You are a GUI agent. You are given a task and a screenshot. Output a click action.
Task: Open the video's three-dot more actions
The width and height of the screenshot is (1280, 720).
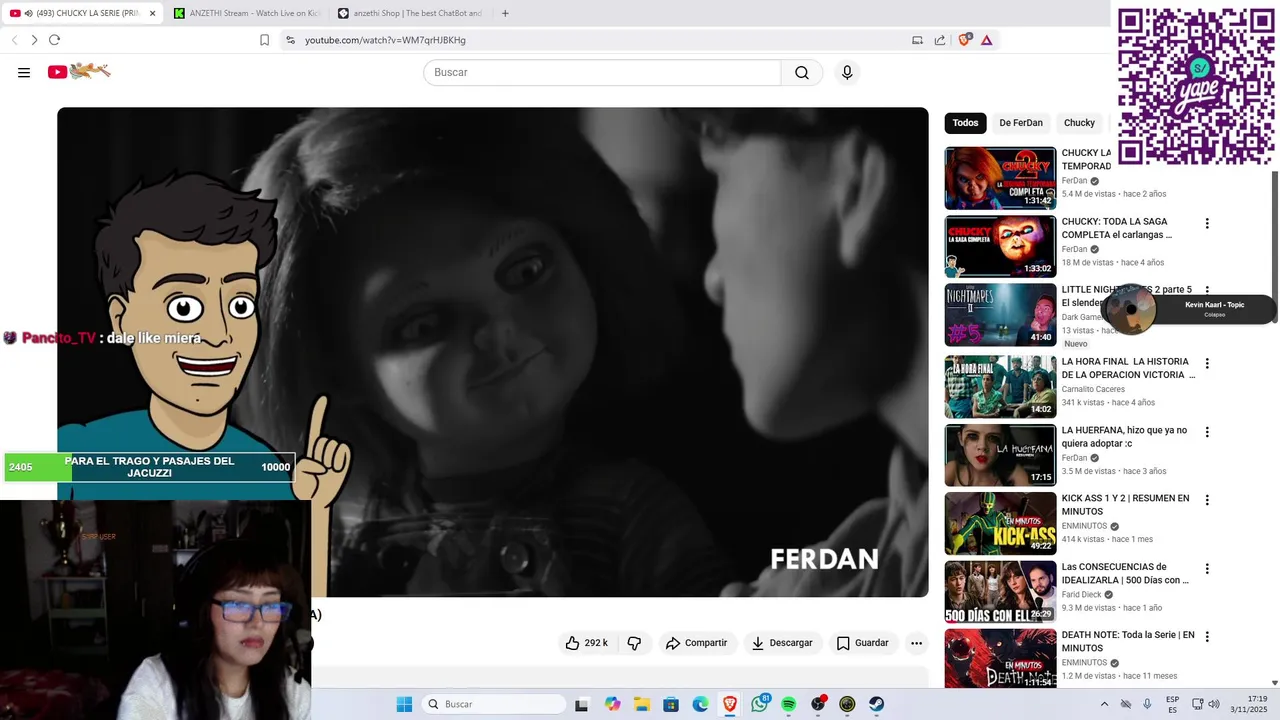[916, 643]
